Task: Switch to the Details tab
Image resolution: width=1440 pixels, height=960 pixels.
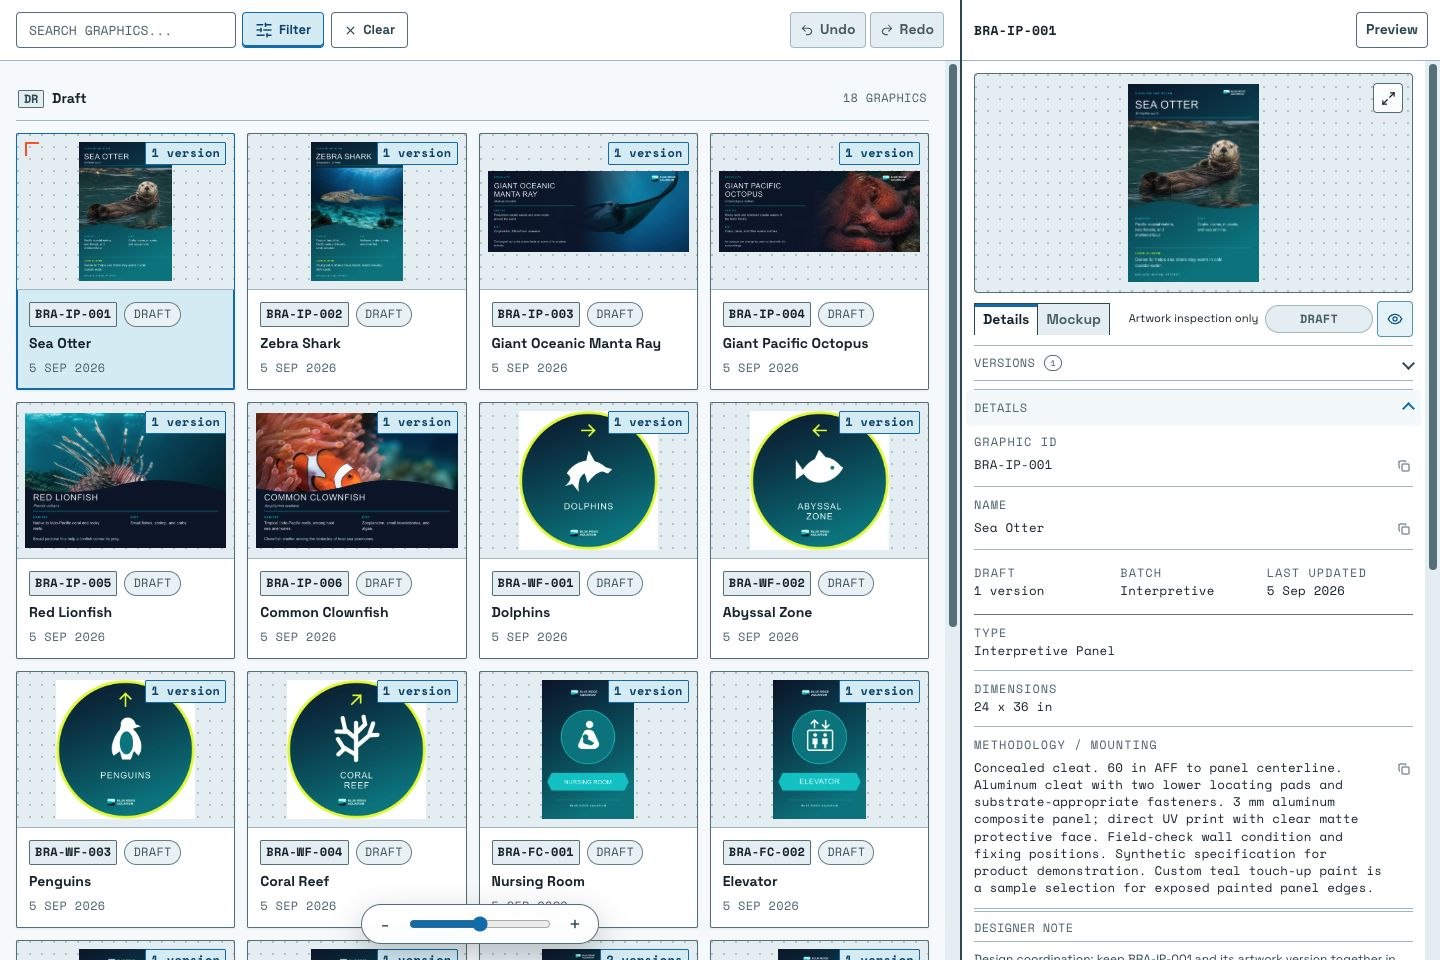Action: click(x=1005, y=319)
